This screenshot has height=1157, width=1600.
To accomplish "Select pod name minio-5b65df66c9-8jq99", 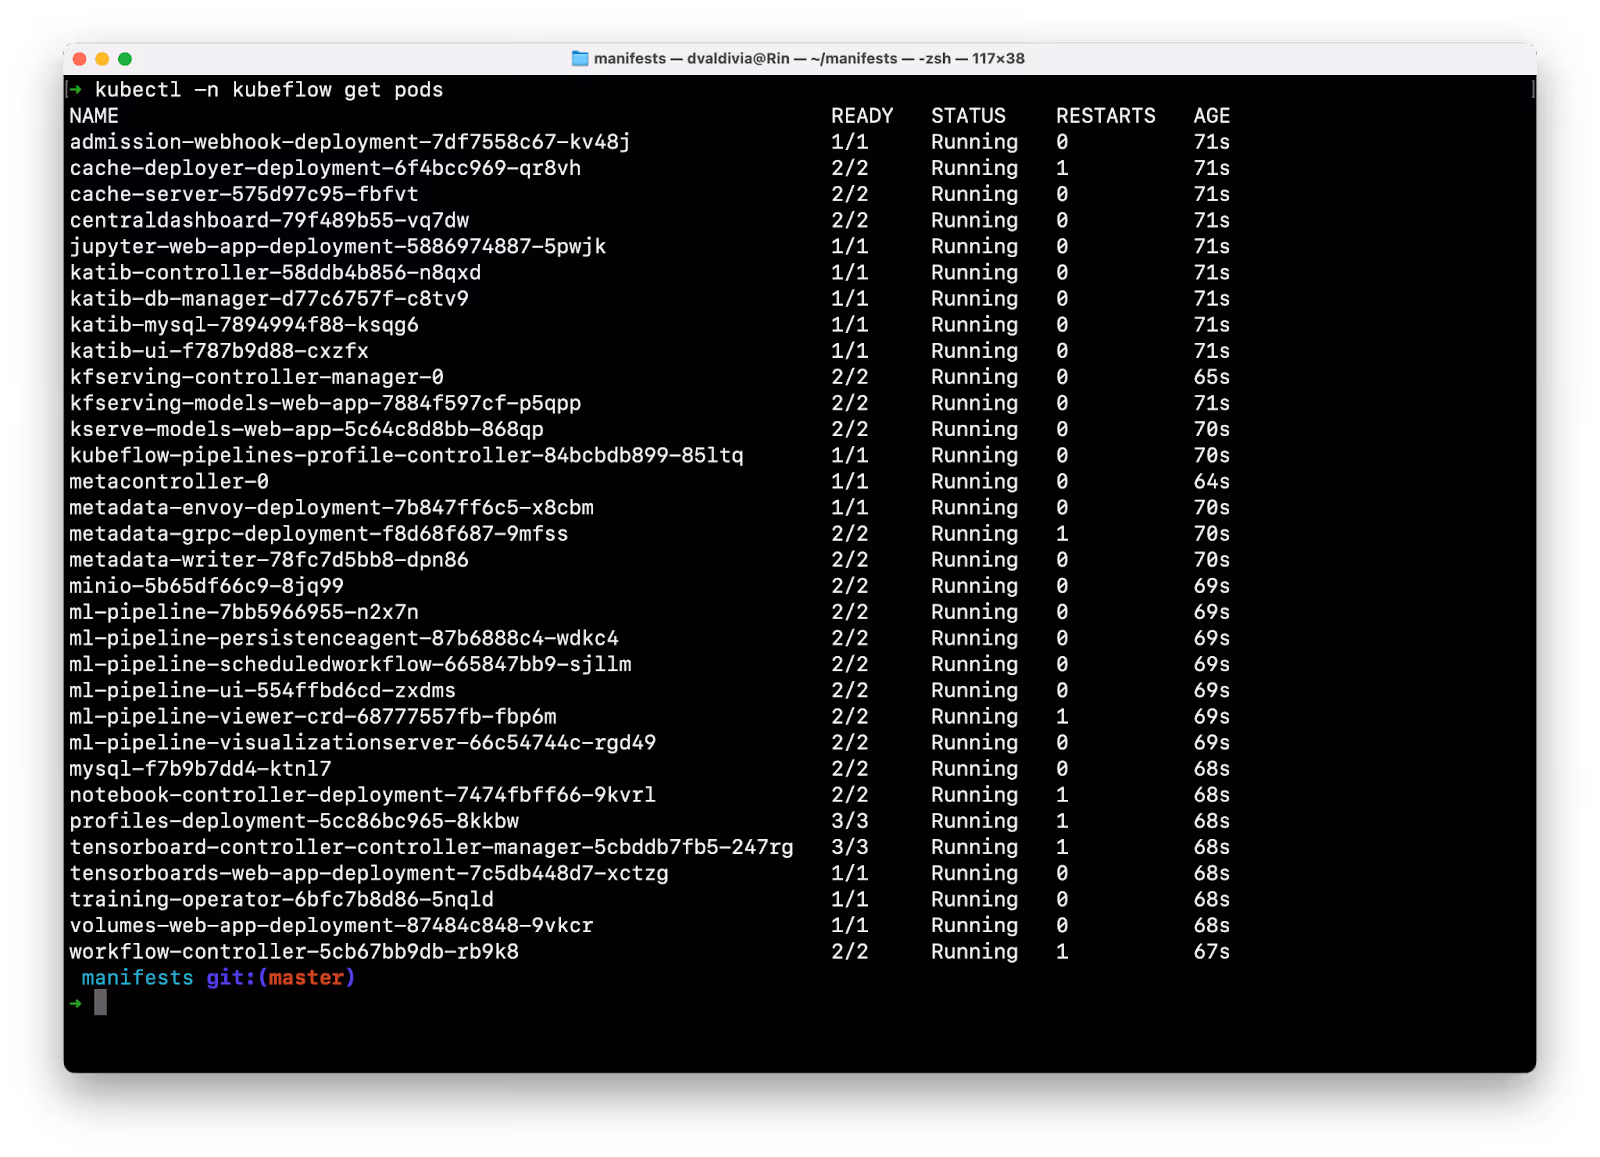I will tap(206, 585).
